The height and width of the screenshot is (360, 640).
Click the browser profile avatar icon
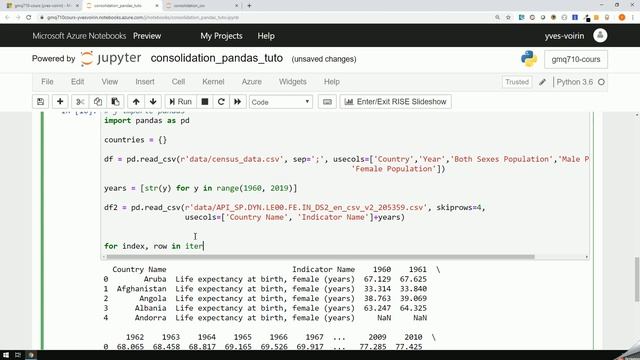[622, 18]
